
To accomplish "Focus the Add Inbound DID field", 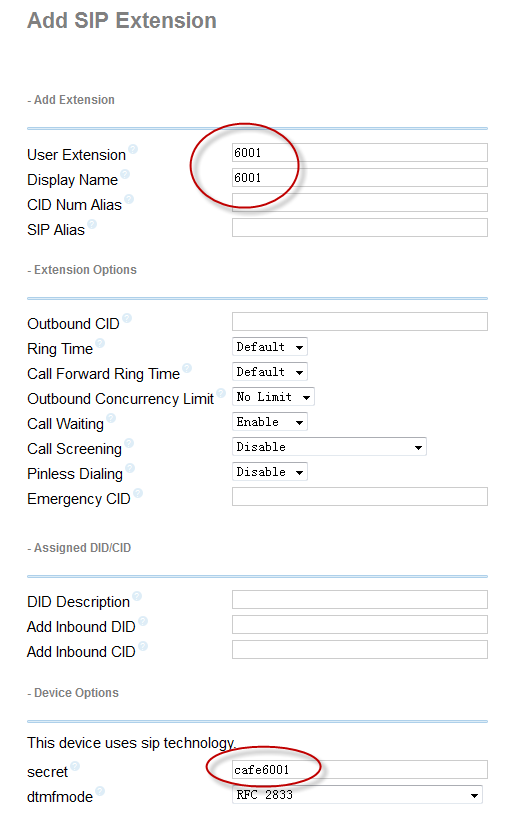I will 360,625.
